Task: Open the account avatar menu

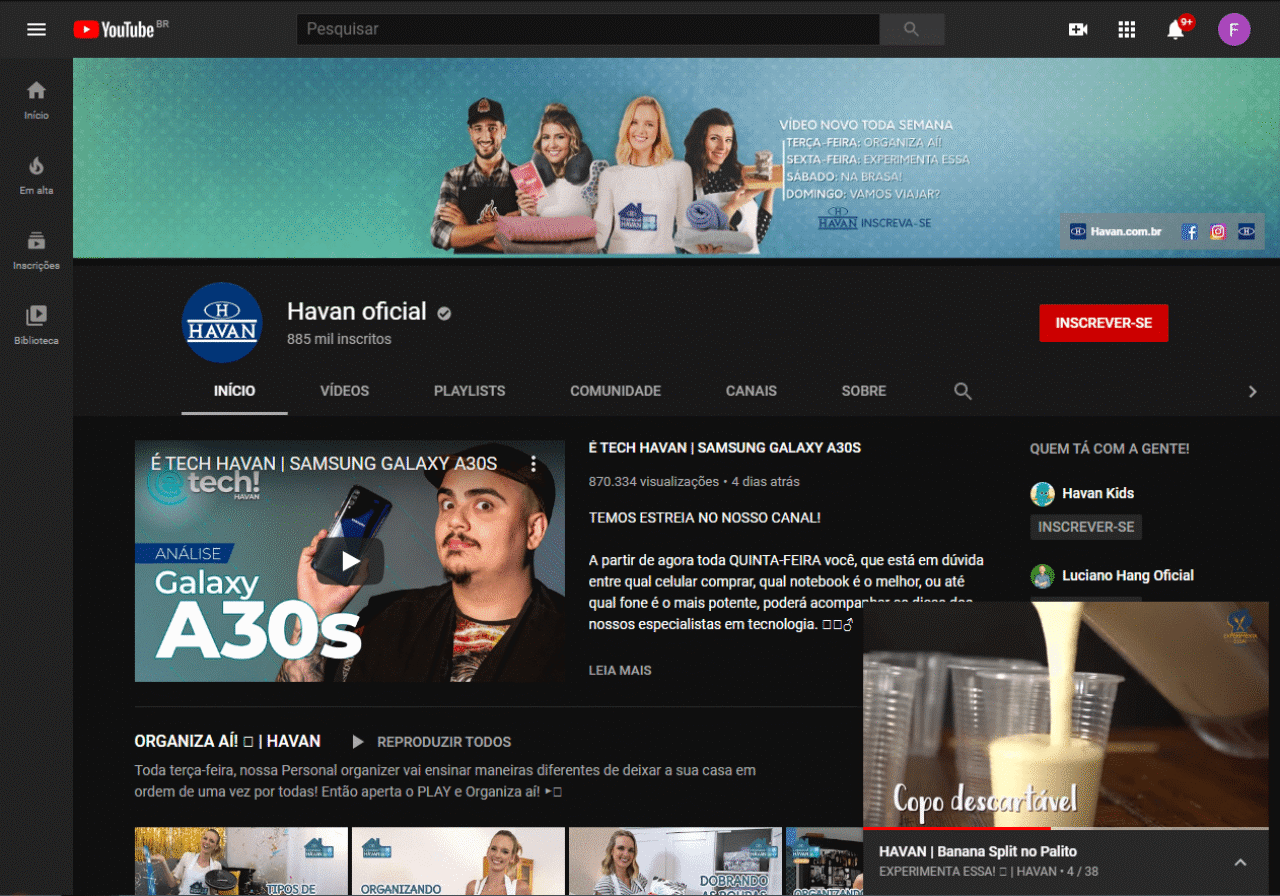Action: click(x=1234, y=29)
